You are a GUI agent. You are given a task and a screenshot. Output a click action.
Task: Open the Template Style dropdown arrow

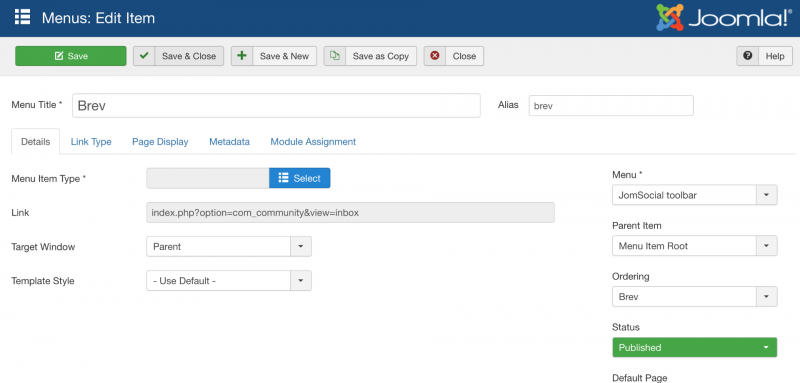(x=301, y=280)
